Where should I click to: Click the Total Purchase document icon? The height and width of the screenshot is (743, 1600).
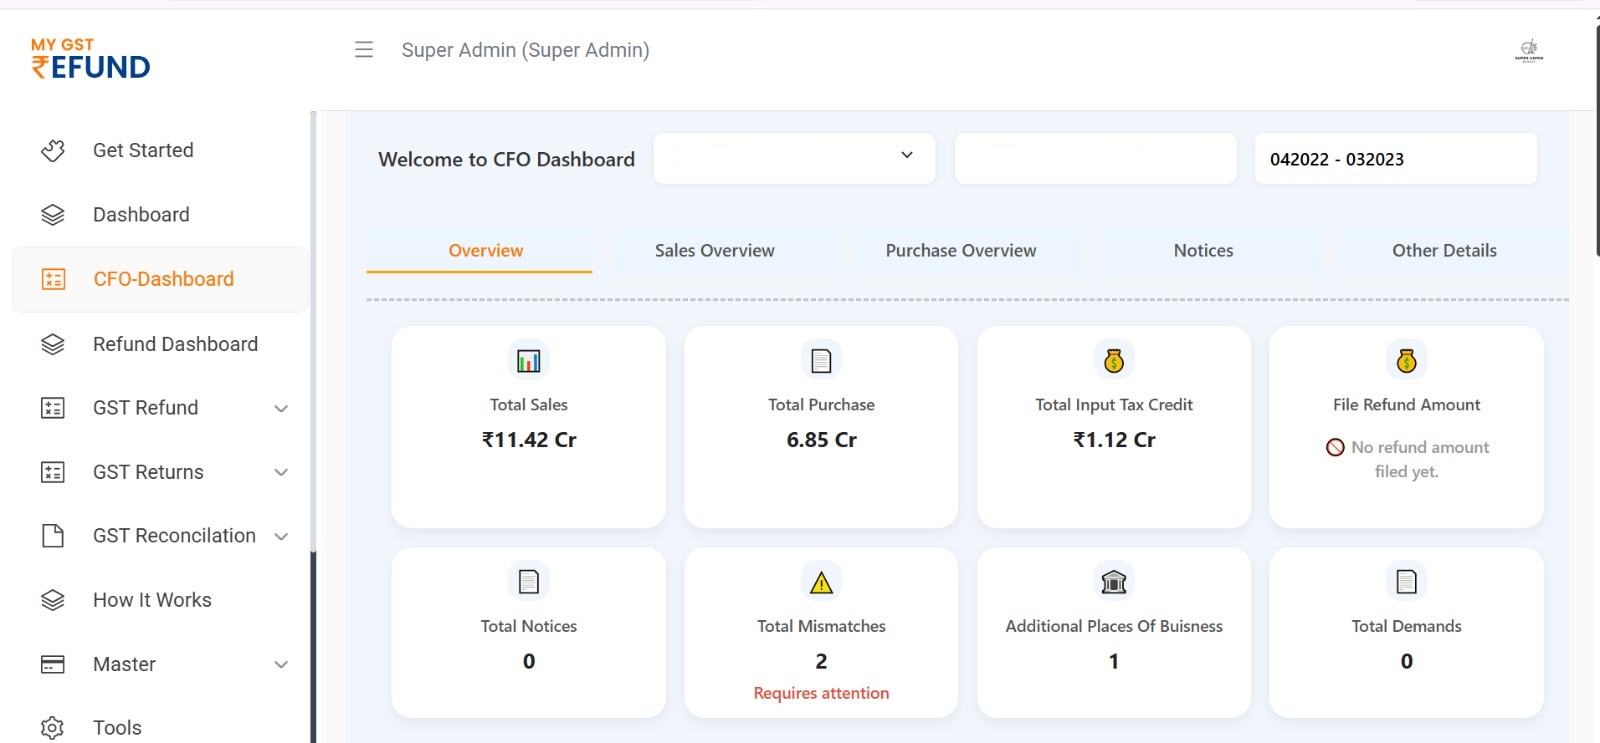click(x=822, y=360)
